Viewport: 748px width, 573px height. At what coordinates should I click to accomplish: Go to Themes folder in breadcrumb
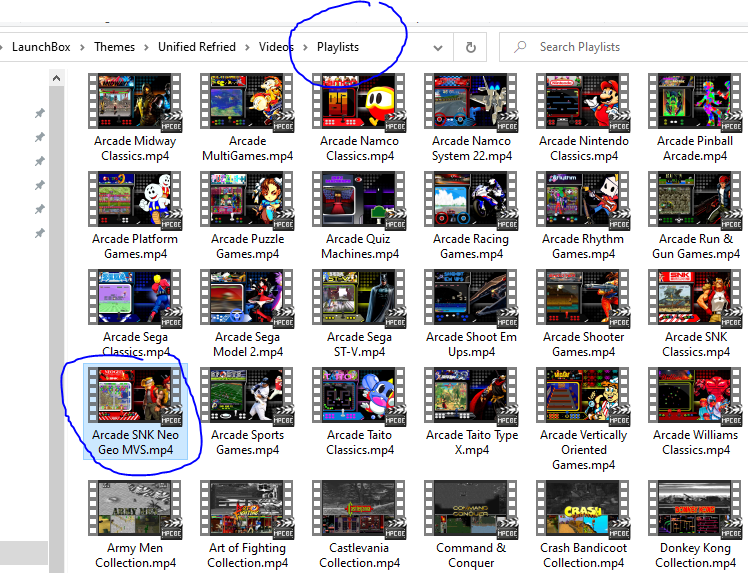coord(114,47)
